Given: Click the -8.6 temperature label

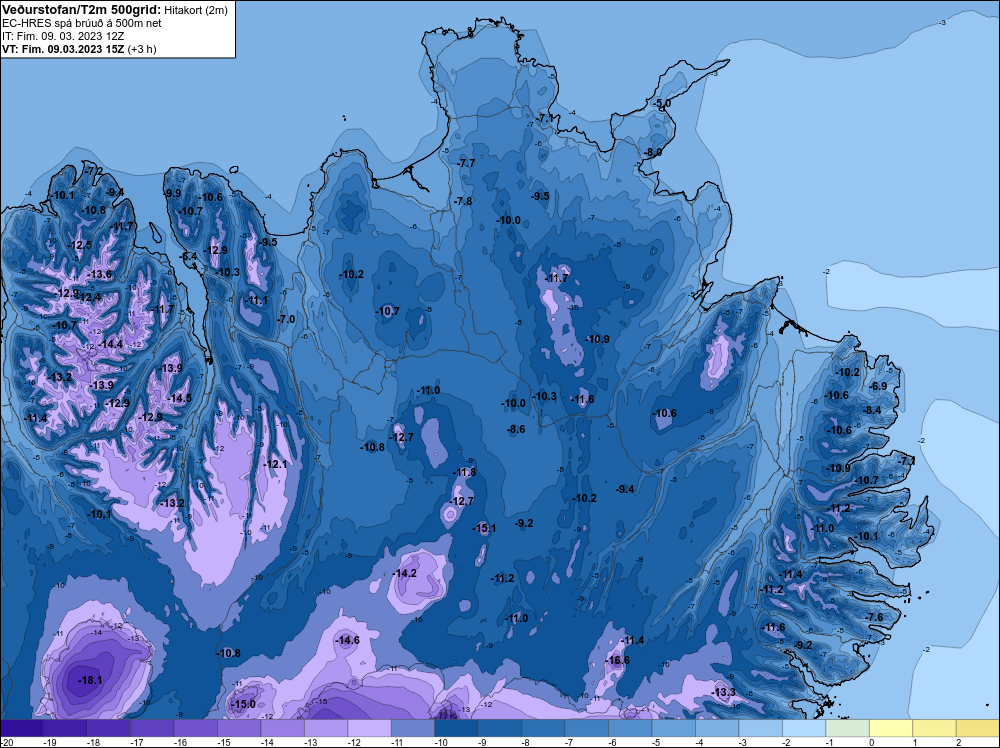Looking at the screenshot, I should coord(516,429).
